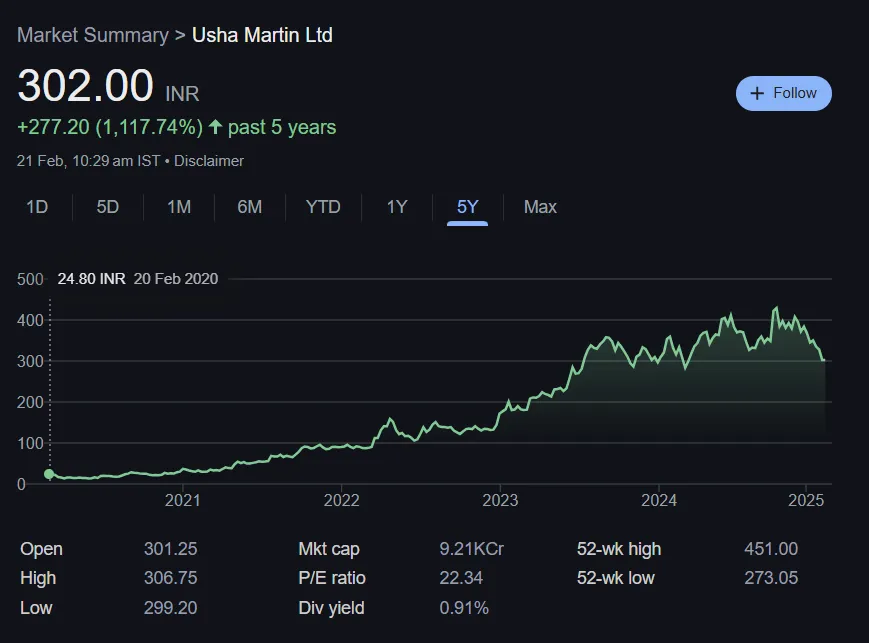This screenshot has height=643, width=869.
Task: Click the Follow button
Action: click(783, 93)
